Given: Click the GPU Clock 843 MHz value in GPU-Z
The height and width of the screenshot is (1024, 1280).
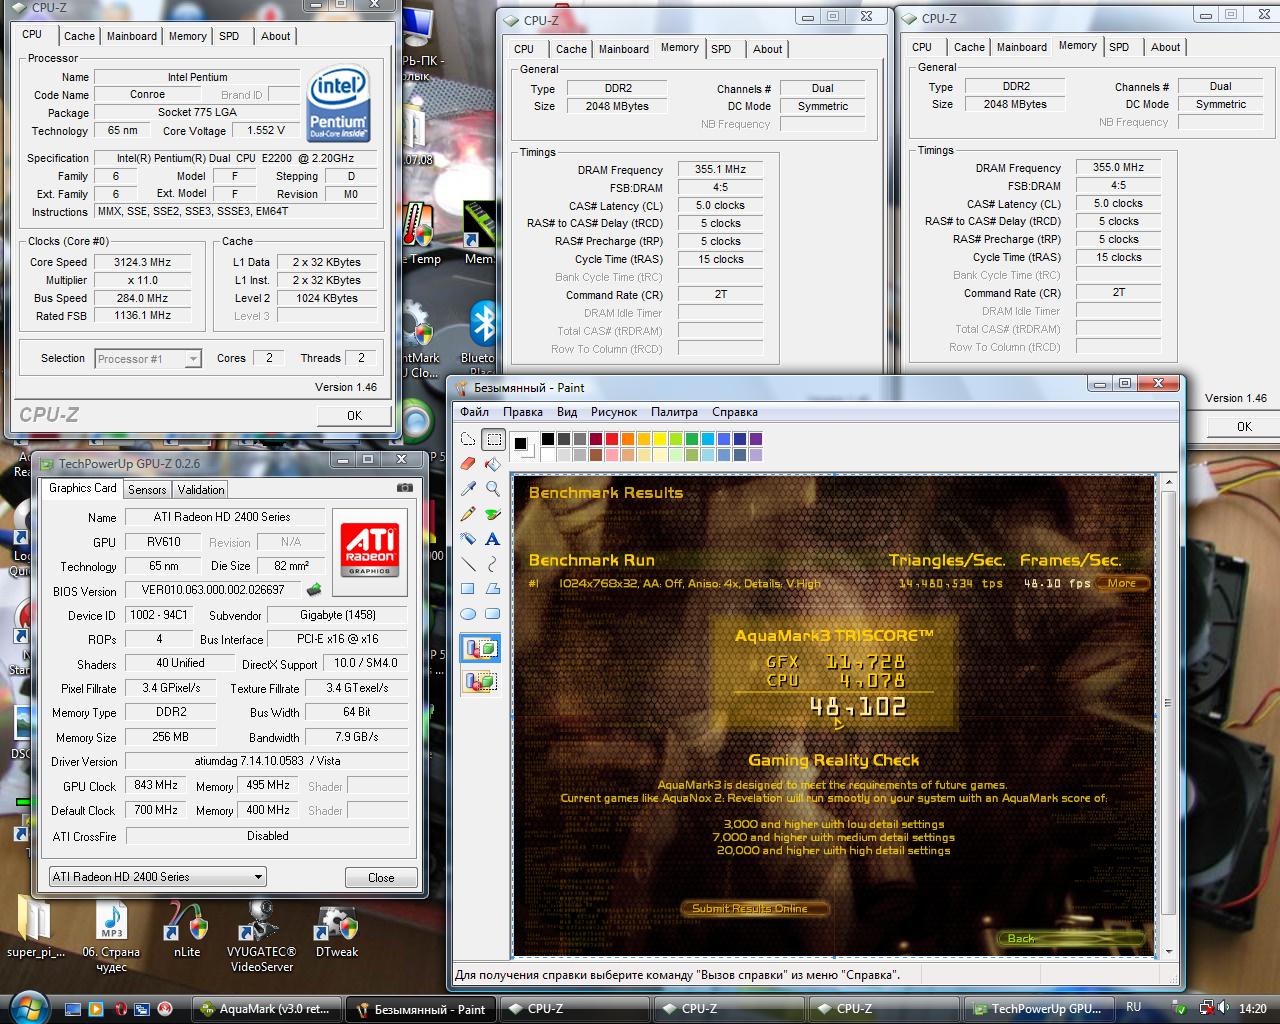Looking at the screenshot, I should [155, 785].
